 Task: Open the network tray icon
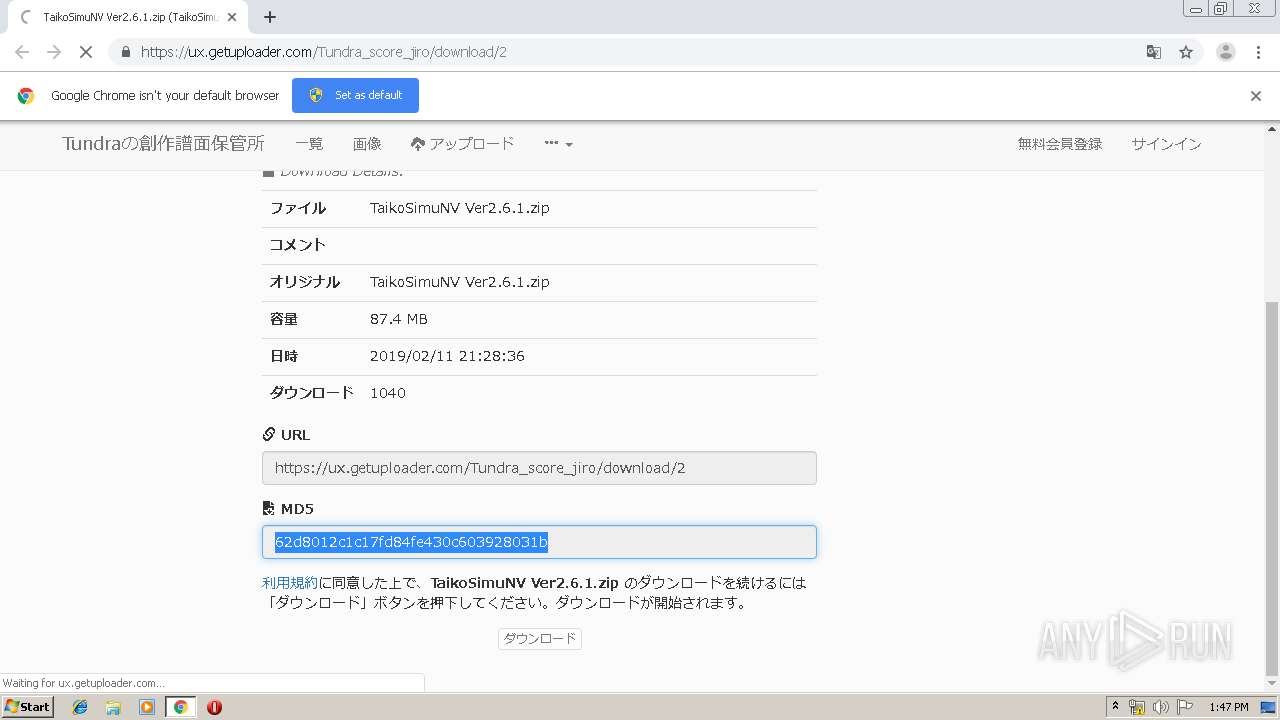click(x=1137, y=707)
